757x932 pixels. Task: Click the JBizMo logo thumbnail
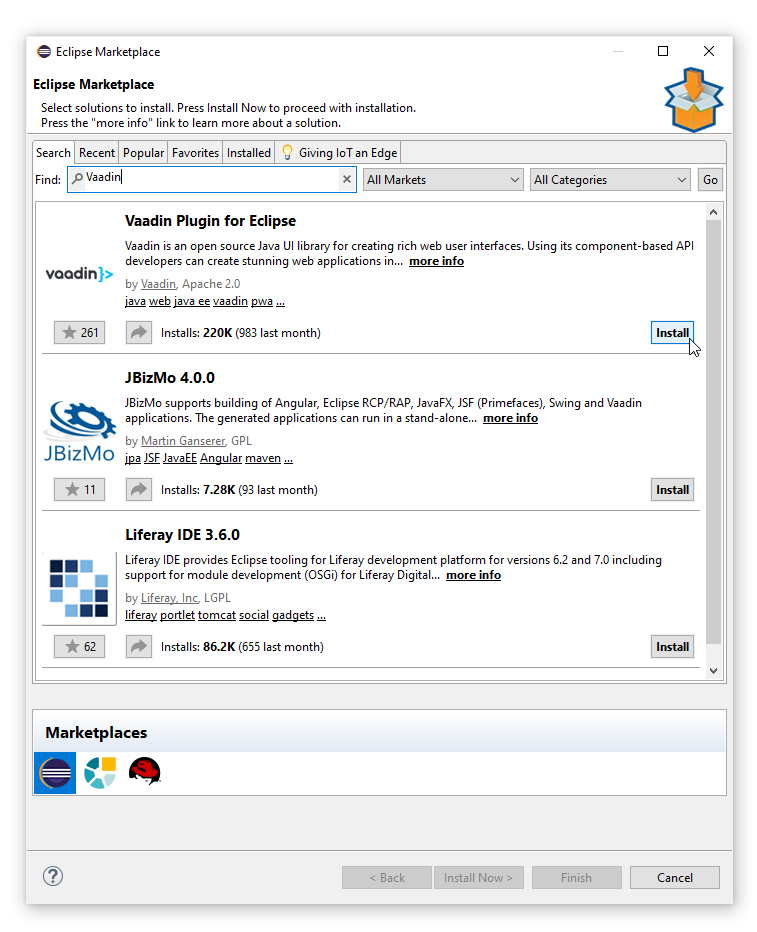[79, 432]
